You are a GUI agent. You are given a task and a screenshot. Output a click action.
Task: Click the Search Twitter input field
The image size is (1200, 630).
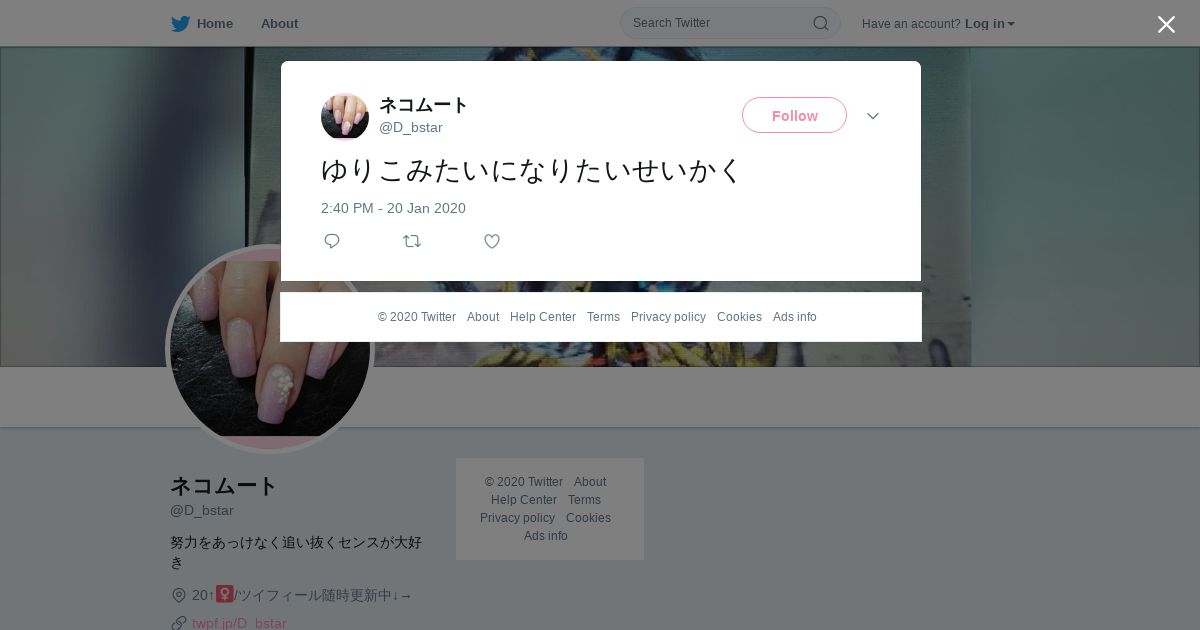pyautogui.click(x=720, y=23)
